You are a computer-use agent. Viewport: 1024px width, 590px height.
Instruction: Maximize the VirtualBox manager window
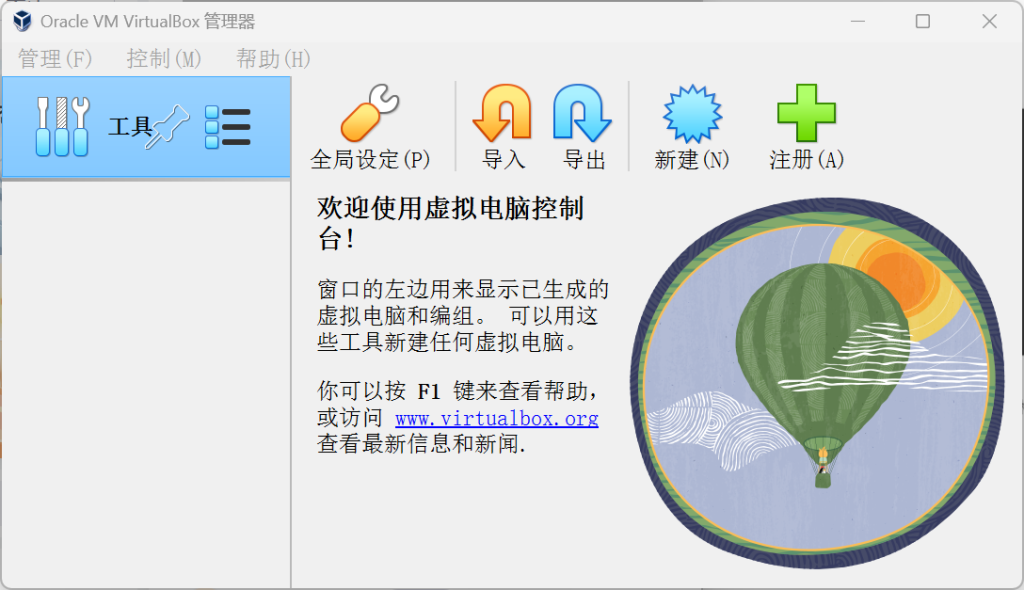922,22
